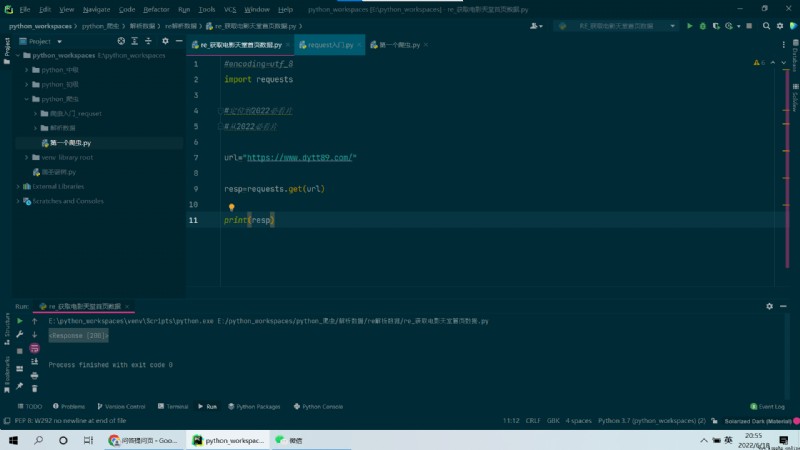Switch to the 第一个爬虫.py editor tab
This screenshot has width=800, height=450.
tap(399, 45)
